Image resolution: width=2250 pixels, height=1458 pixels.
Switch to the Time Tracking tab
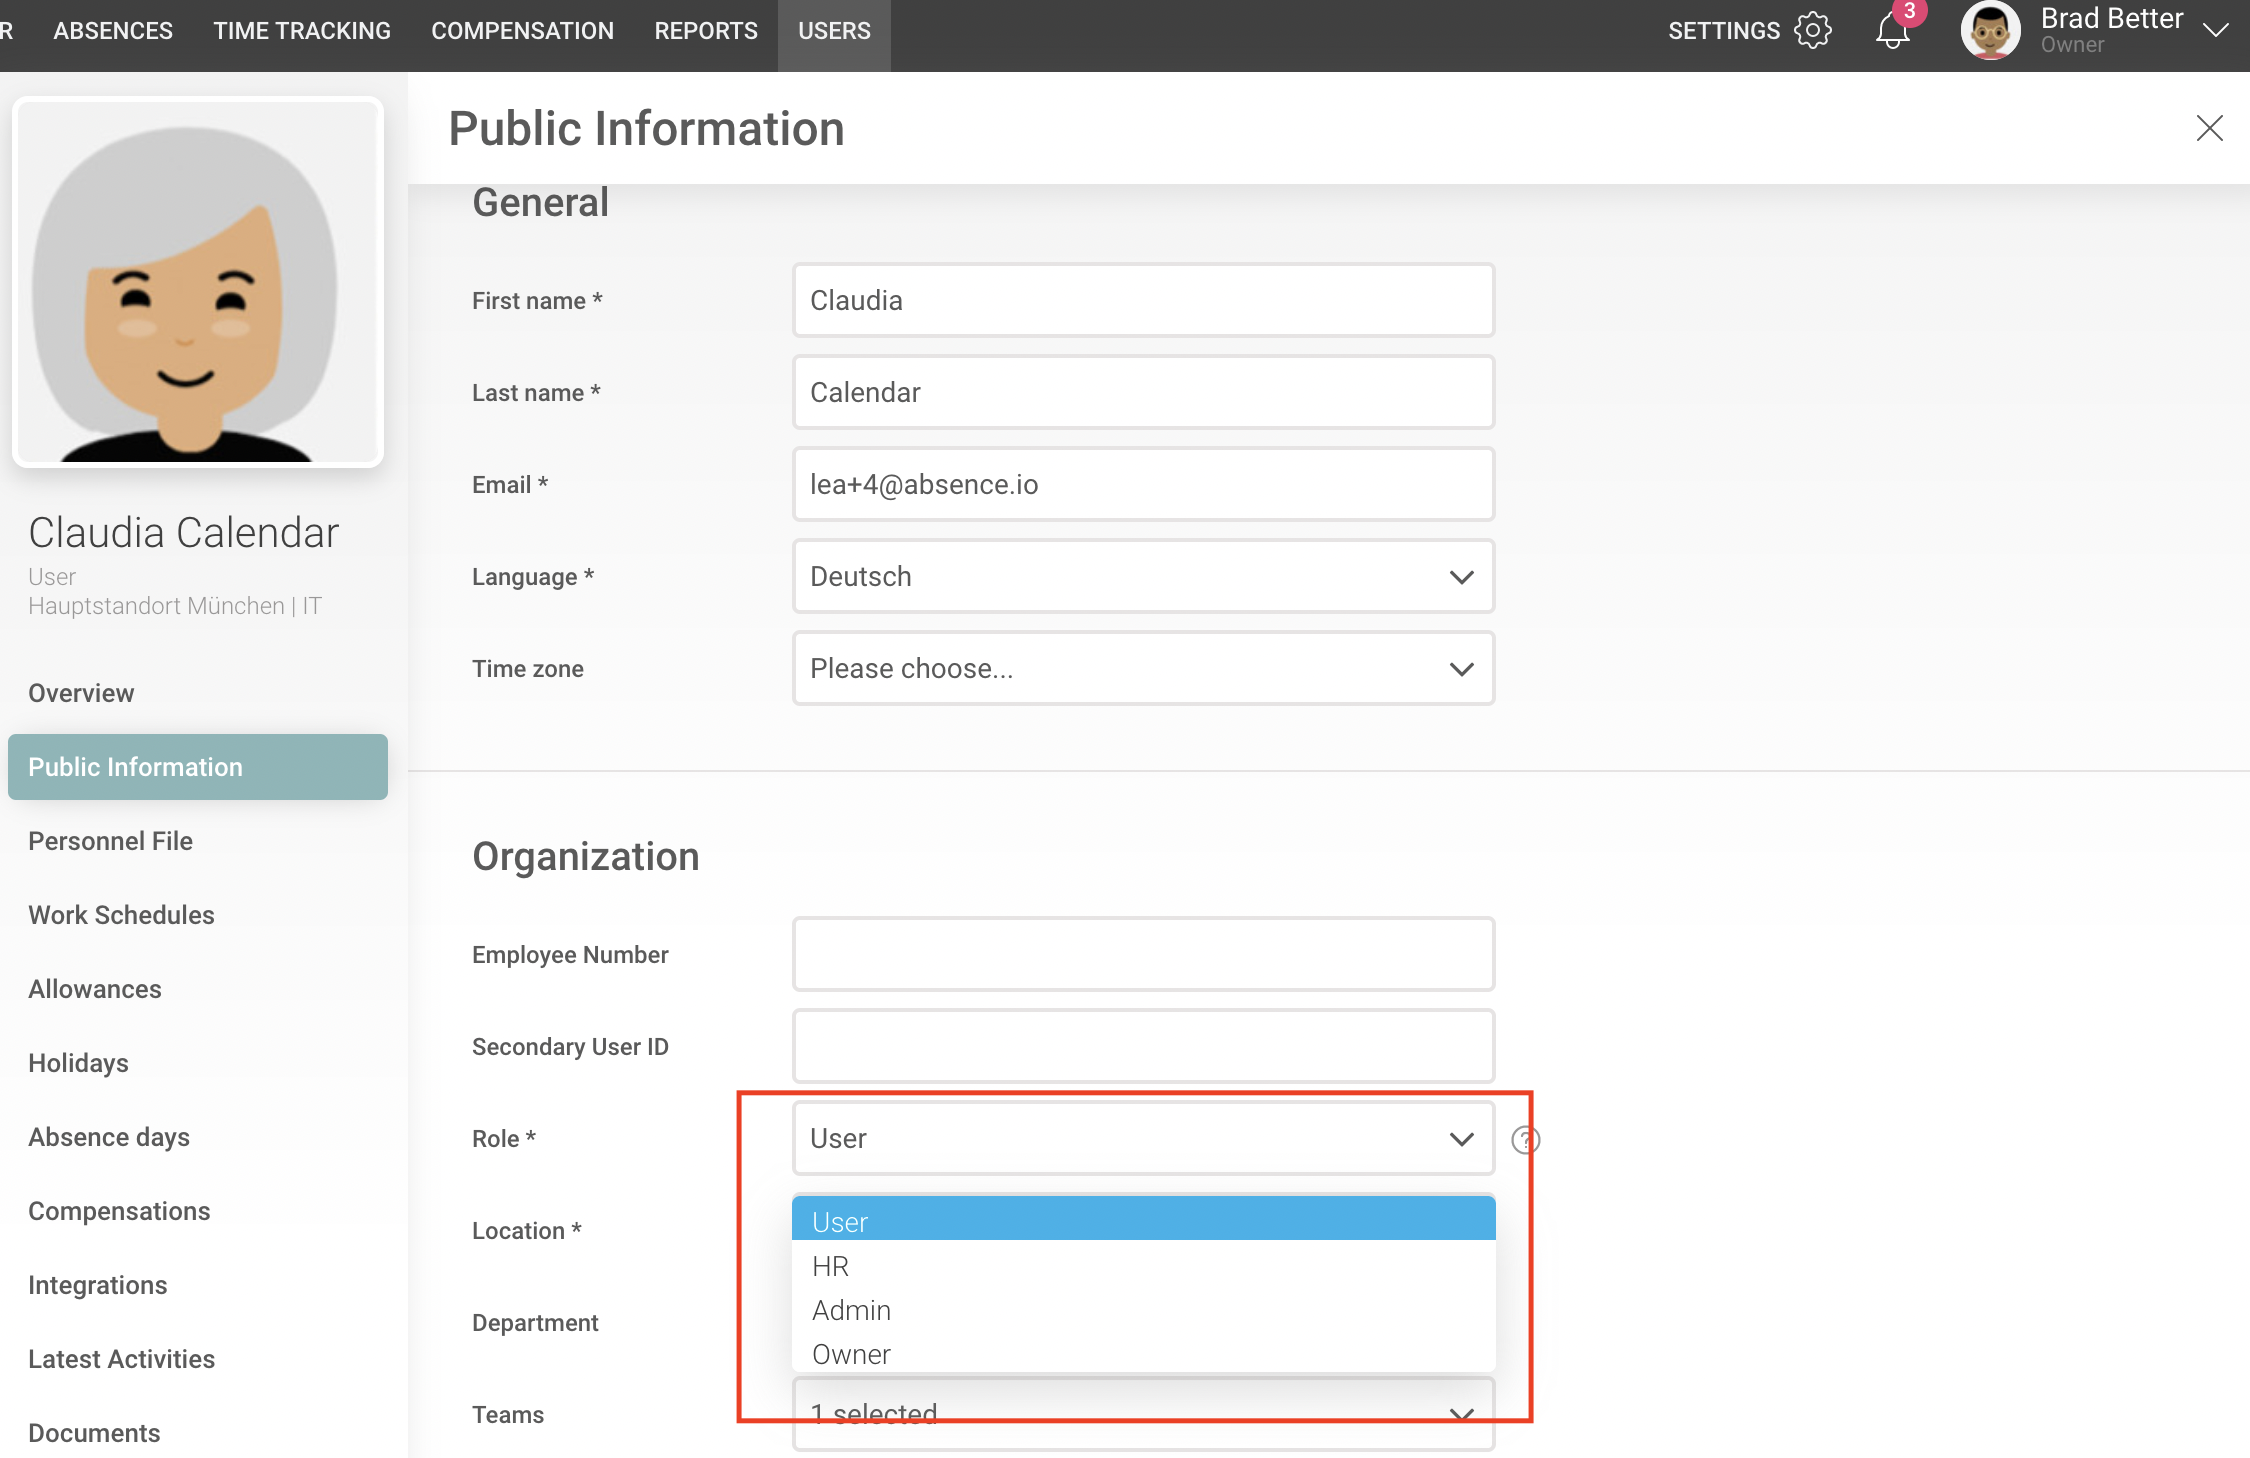coord(302,31)
